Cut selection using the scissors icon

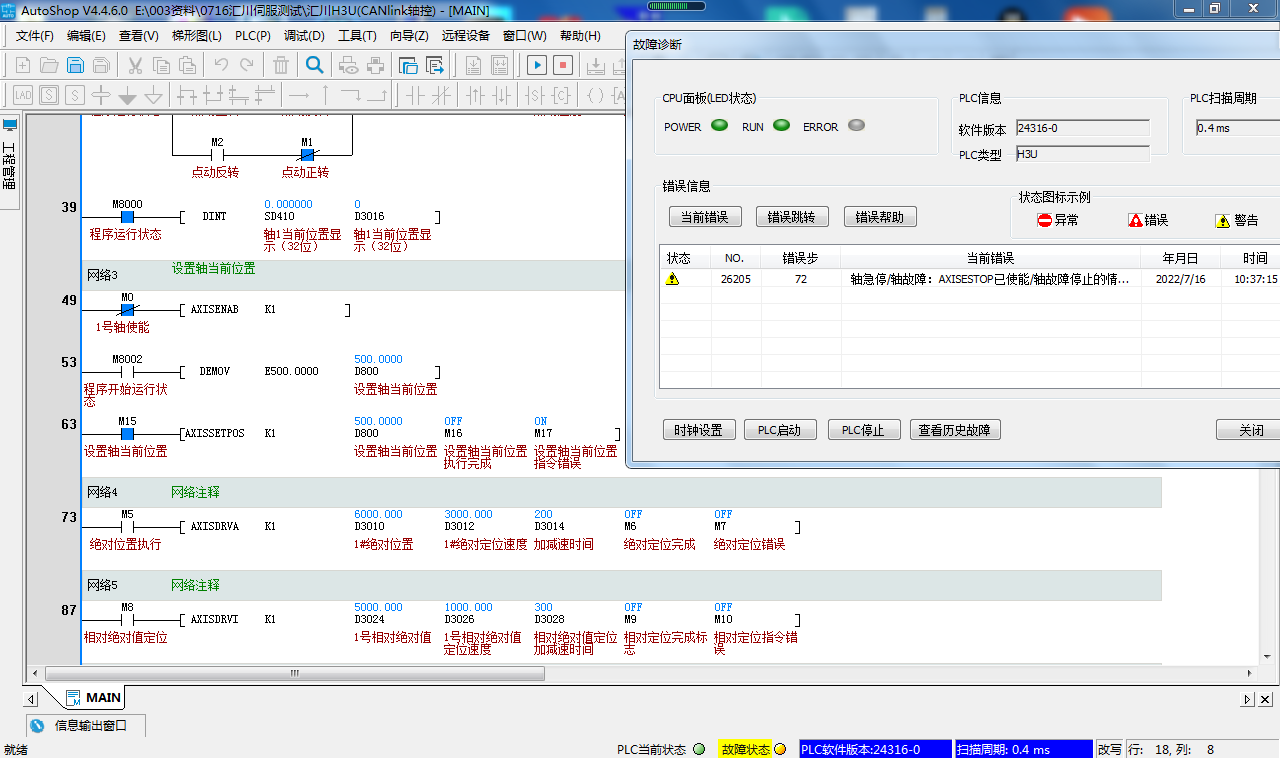(135, 66)
